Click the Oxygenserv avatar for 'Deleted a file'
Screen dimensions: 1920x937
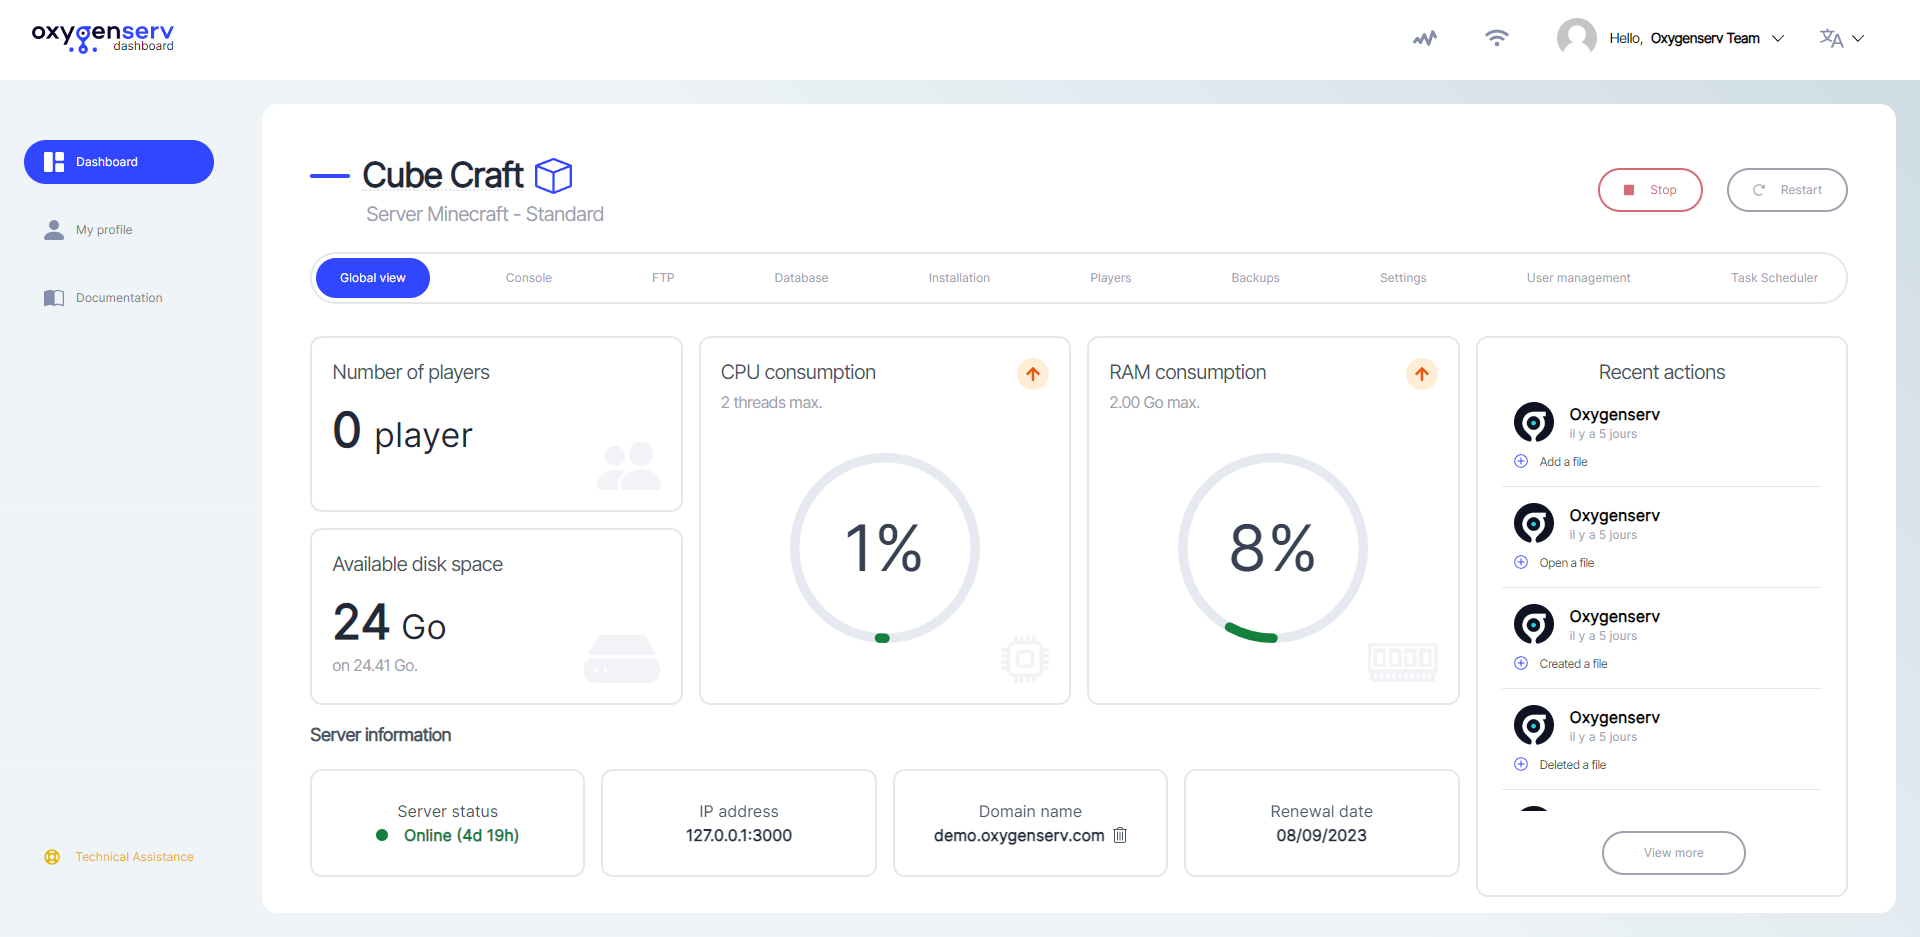click(x=1534, y=725)
